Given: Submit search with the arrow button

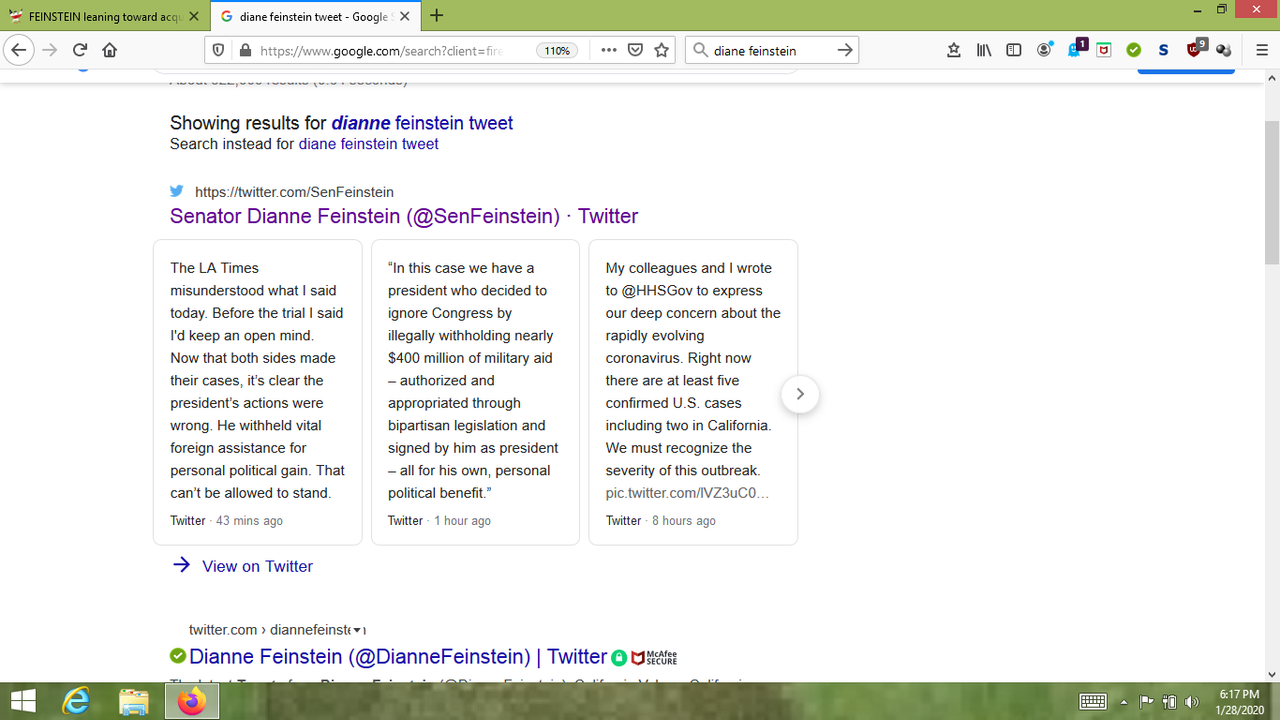Looking at the screenshot, I should click(x=845, y=50).
